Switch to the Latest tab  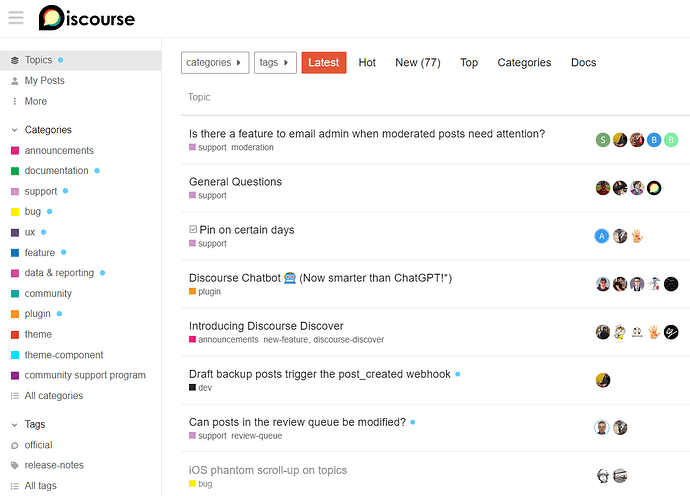coord(323,62)
